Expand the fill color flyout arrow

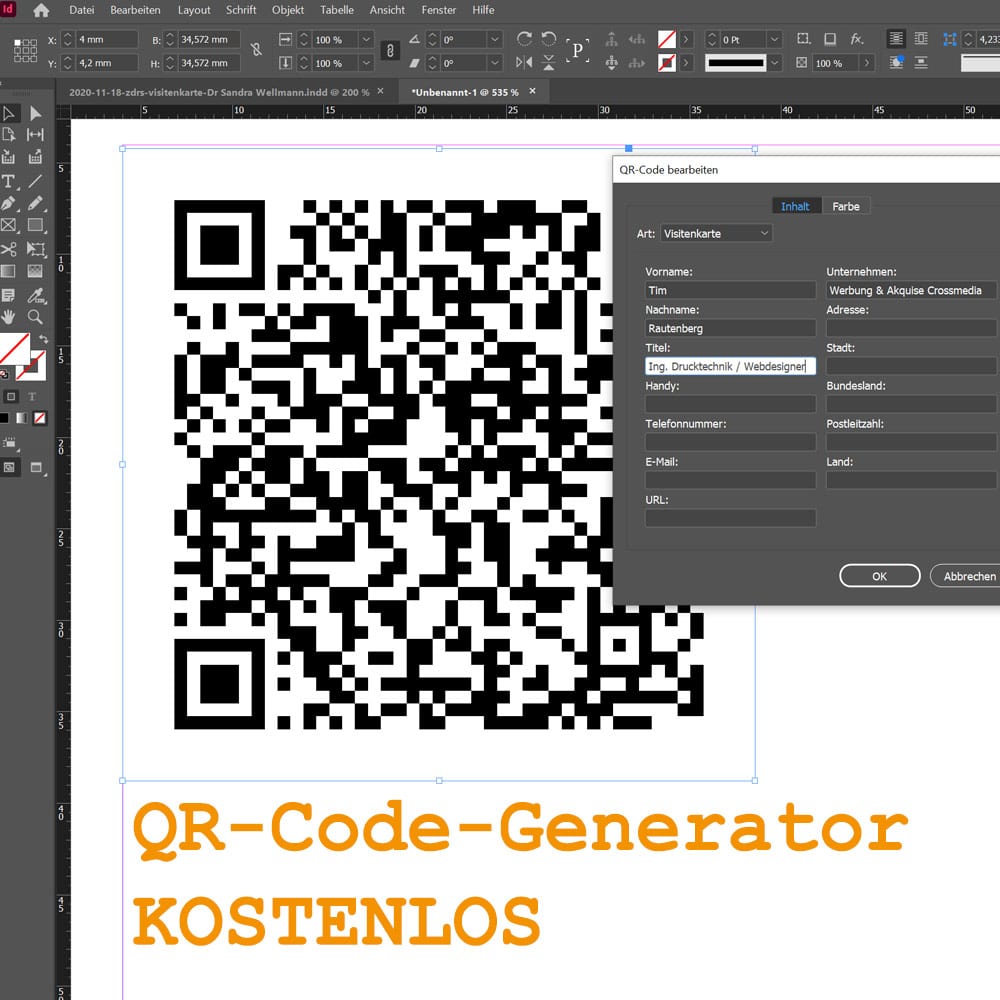coord(686,40)
